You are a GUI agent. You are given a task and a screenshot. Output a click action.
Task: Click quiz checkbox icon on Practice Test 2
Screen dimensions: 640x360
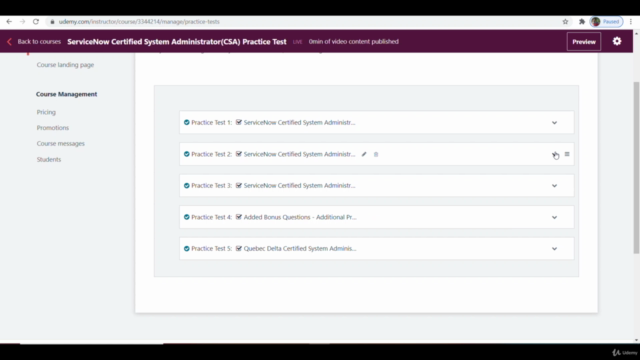point(239,154)
